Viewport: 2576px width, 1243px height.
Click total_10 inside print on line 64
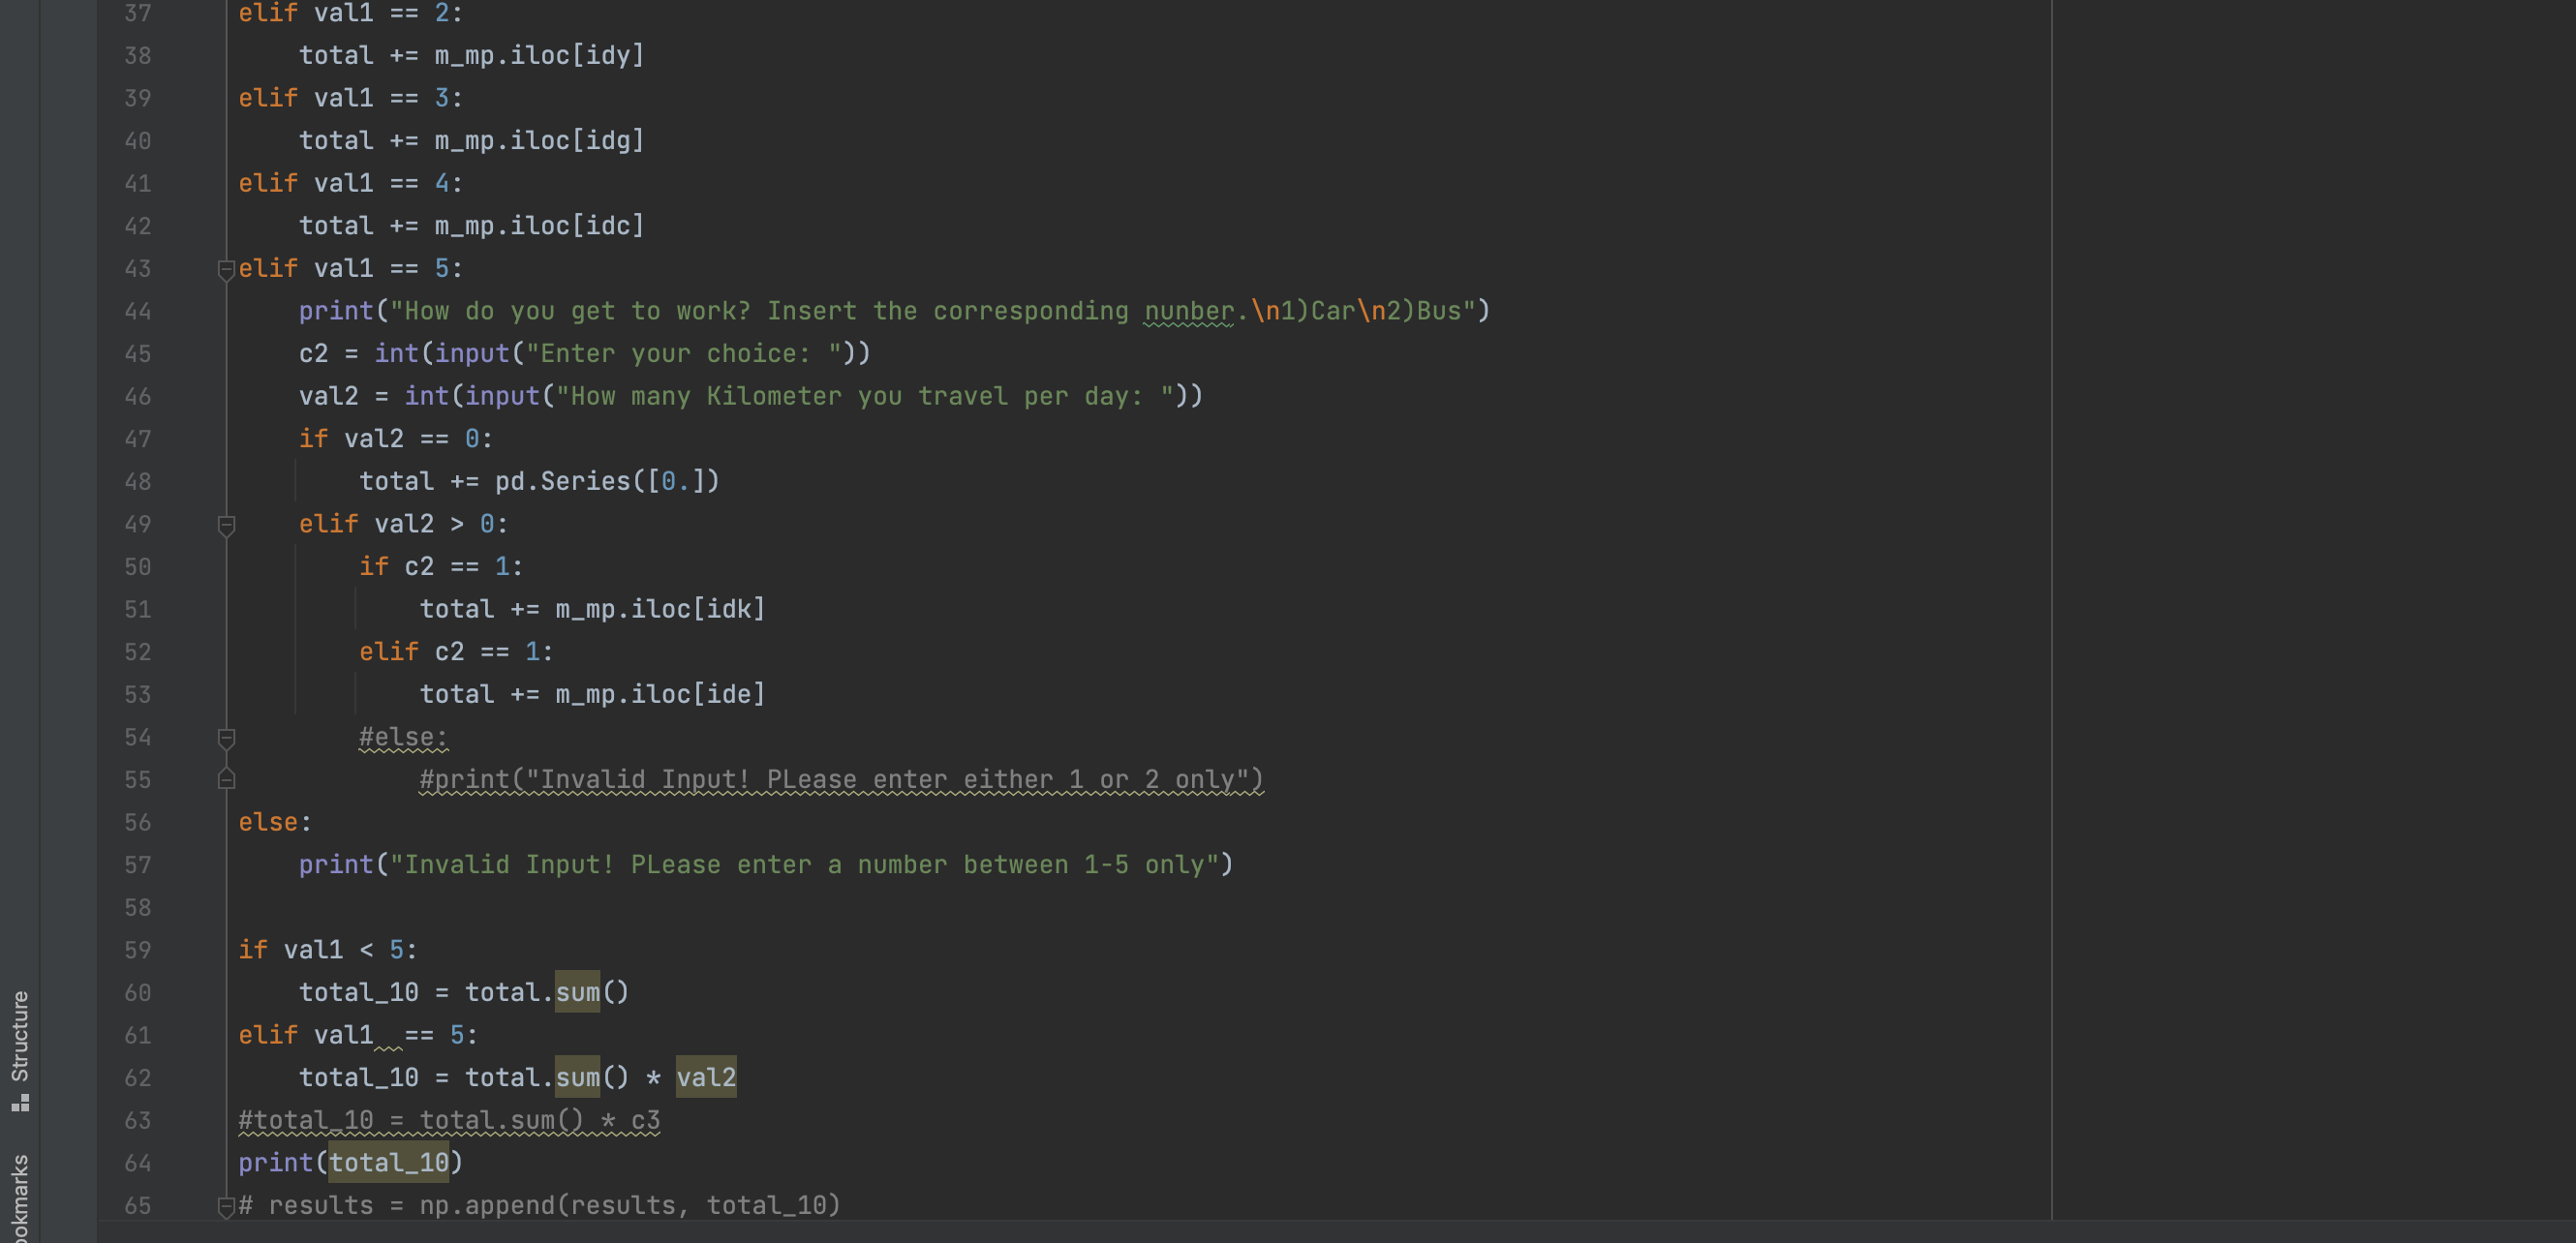(388, 1162)
